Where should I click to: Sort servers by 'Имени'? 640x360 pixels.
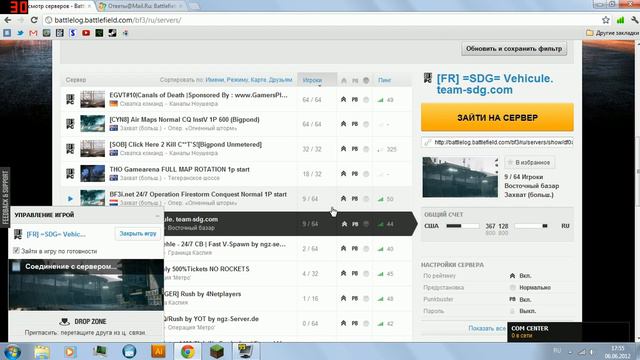click(215, 80)
